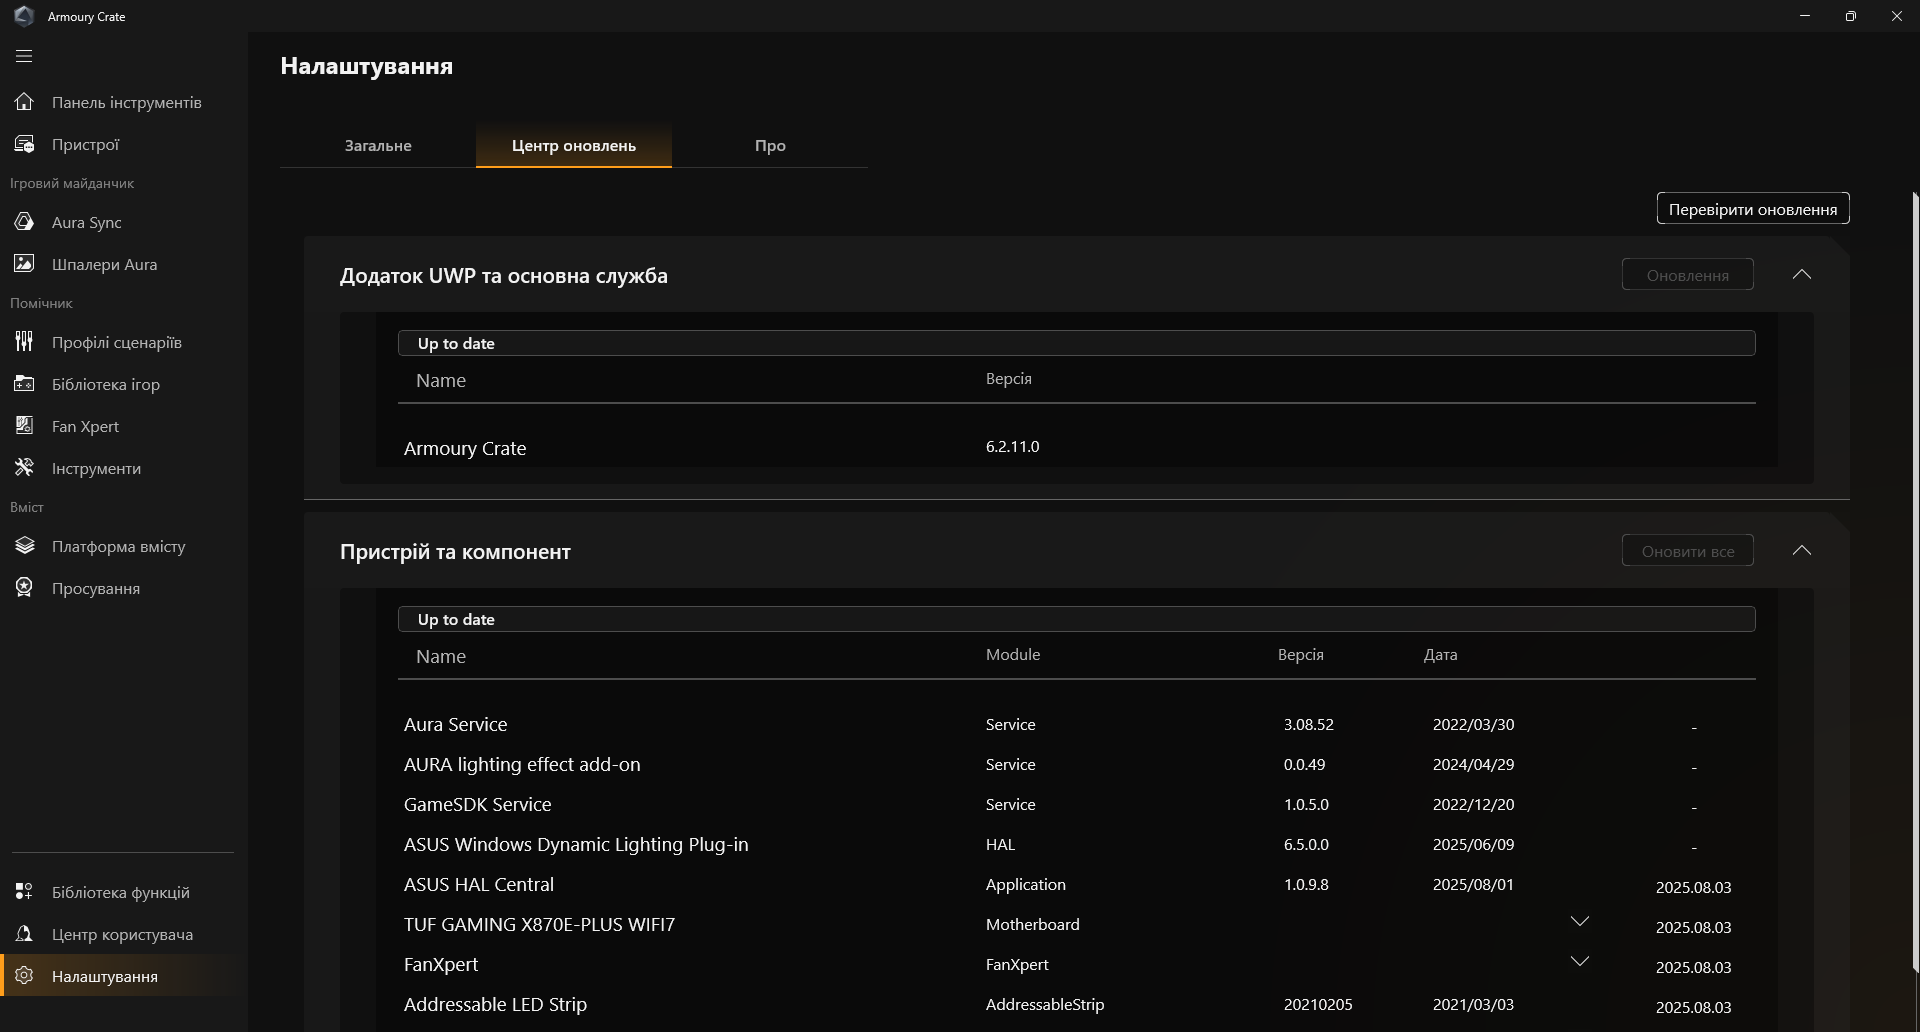Select the Панель інструментів menu label
The width and height of the screenshot is (1920, 1032).
coord(127,102)
